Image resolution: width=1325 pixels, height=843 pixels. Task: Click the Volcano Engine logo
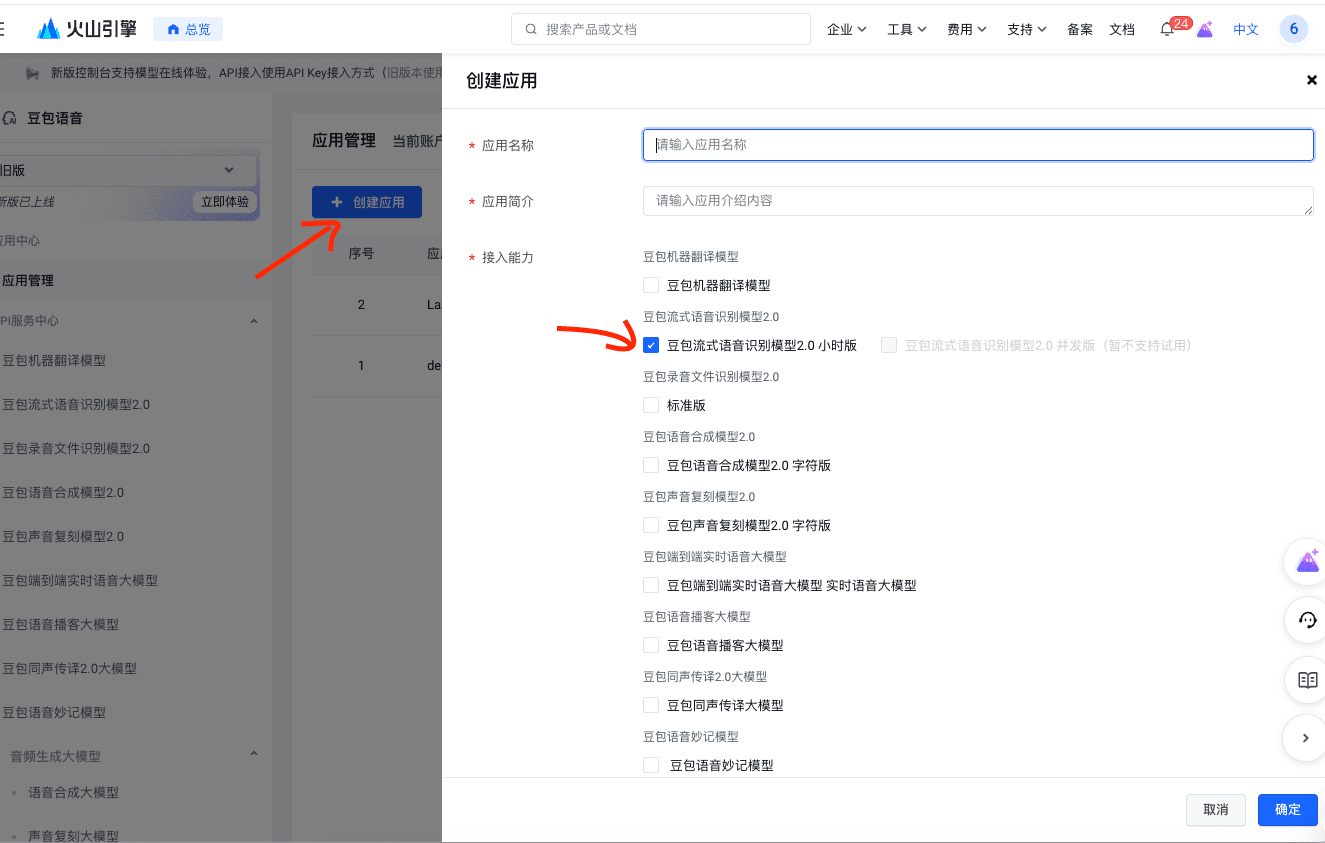point(87,29)
